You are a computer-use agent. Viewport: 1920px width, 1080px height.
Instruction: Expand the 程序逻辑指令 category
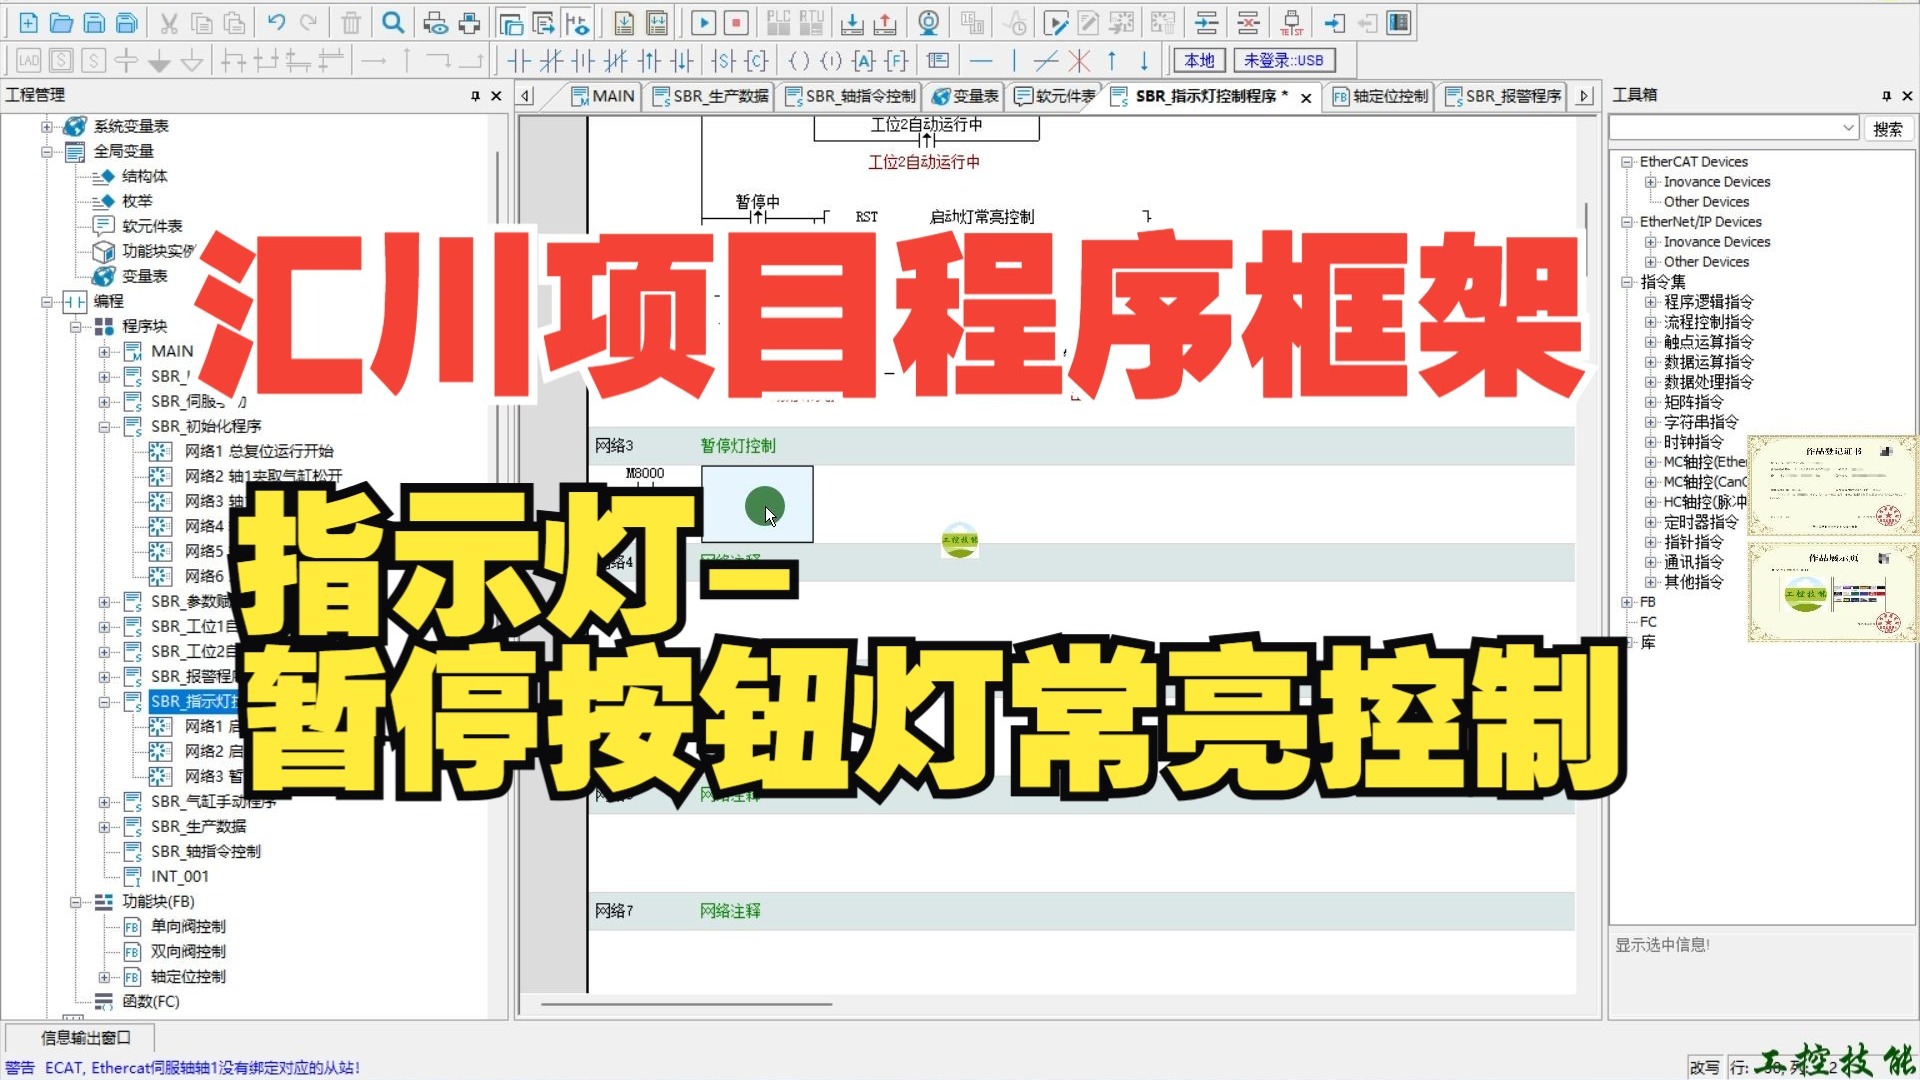coord(1650,302)
